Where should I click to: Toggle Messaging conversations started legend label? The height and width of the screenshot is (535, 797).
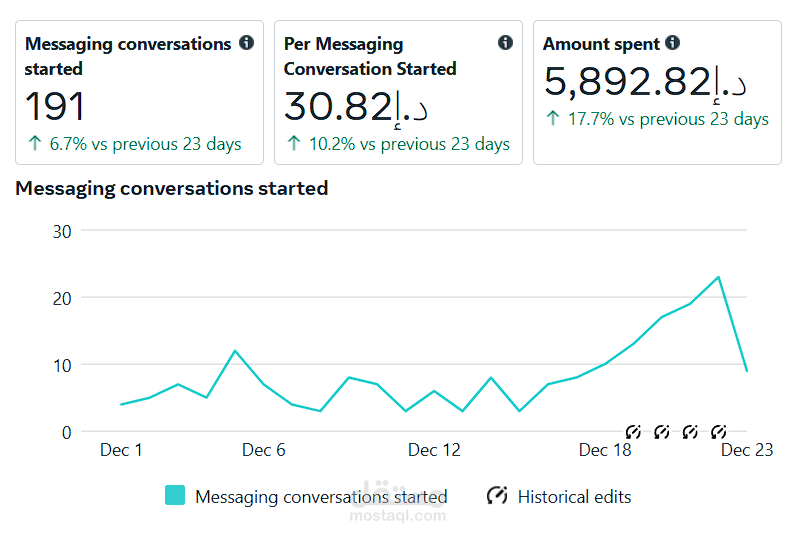321,496
